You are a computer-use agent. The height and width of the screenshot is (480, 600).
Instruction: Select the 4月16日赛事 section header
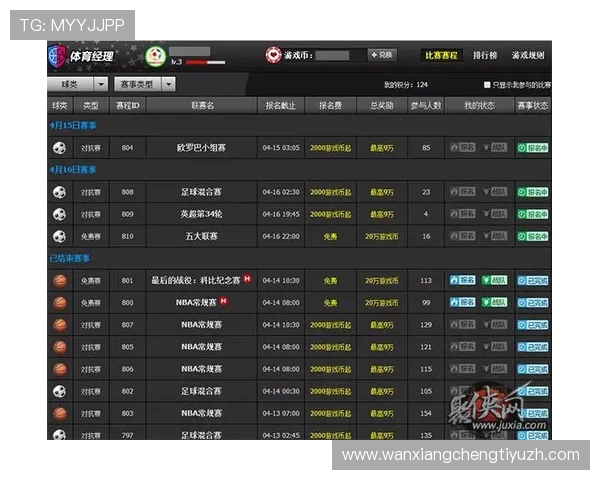(72, 170)
